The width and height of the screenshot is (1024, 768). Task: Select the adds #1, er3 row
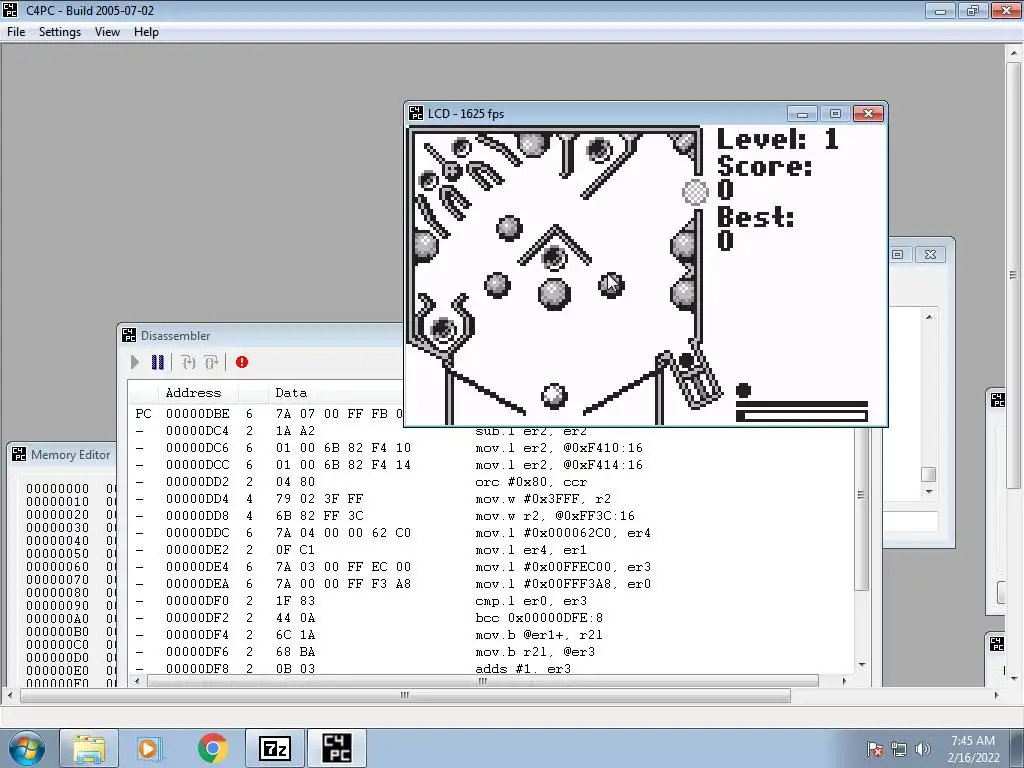[x=491, y=669]
